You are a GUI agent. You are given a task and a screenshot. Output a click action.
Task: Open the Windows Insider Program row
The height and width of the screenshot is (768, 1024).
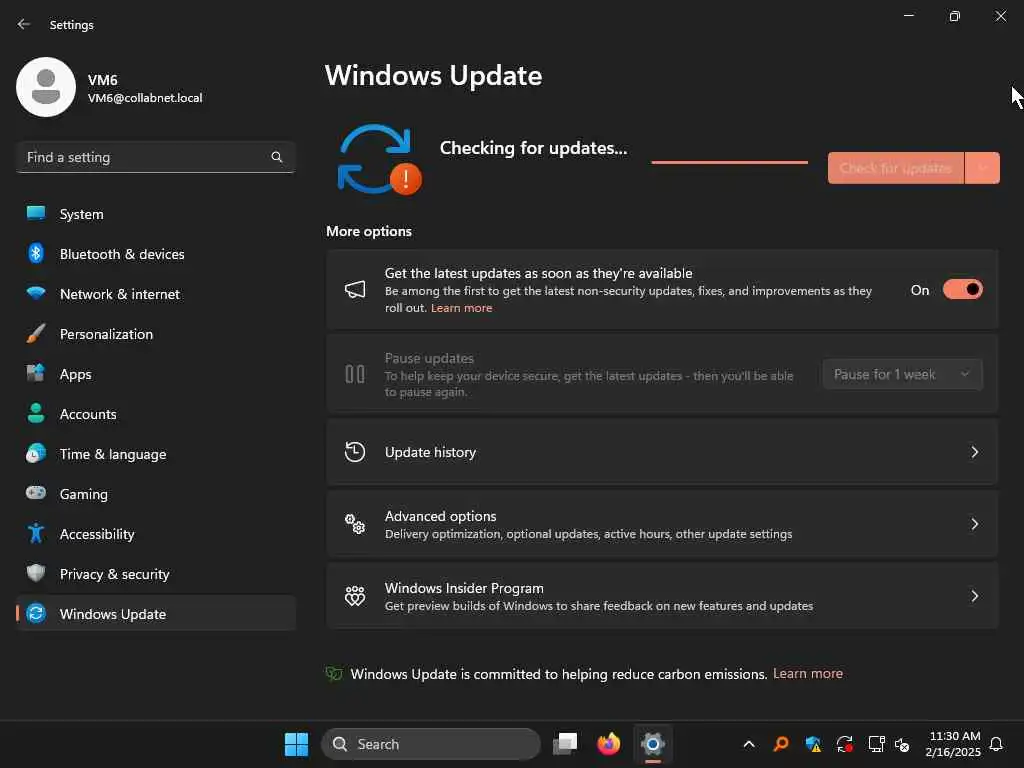point(662,596)
